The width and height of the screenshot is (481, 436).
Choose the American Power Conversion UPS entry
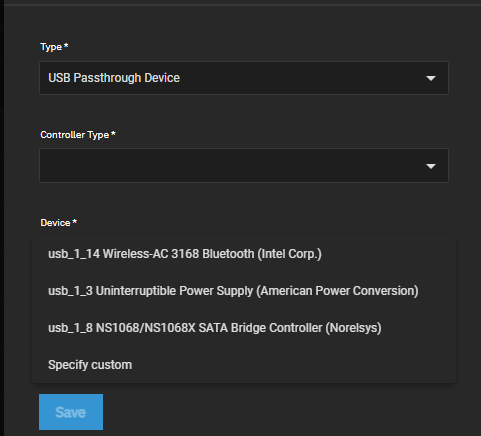pyautogui.click(x=244, y=291)
